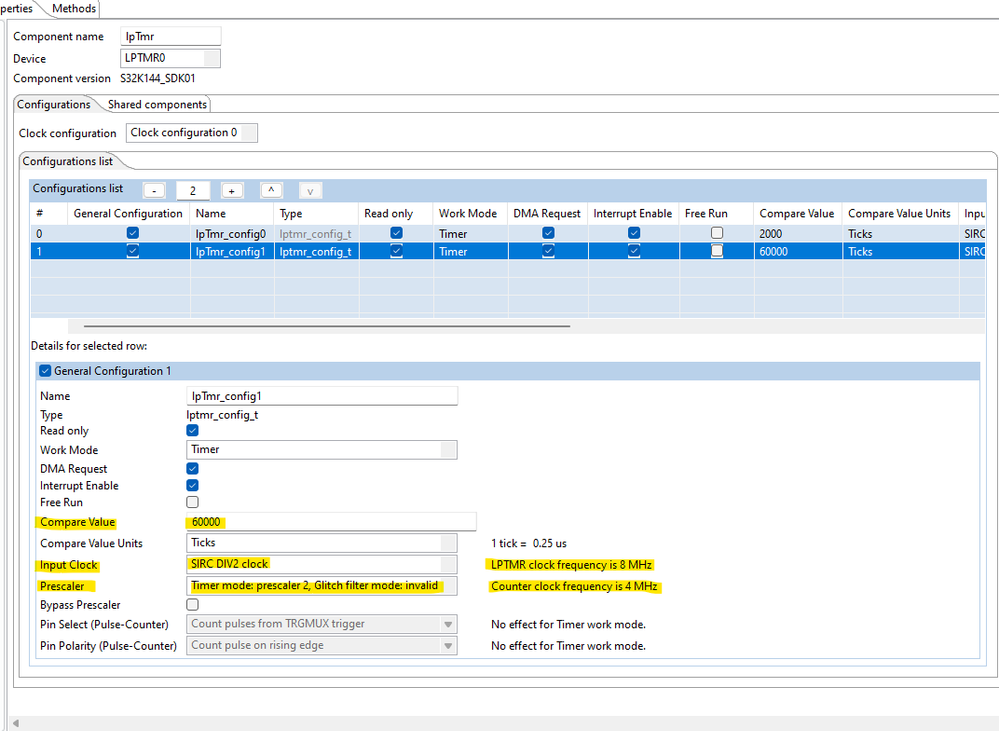This screenshot has height=731, width=999.
Task: Enable the Free Run checkbox in details
Action: click(x=192, y=502)
